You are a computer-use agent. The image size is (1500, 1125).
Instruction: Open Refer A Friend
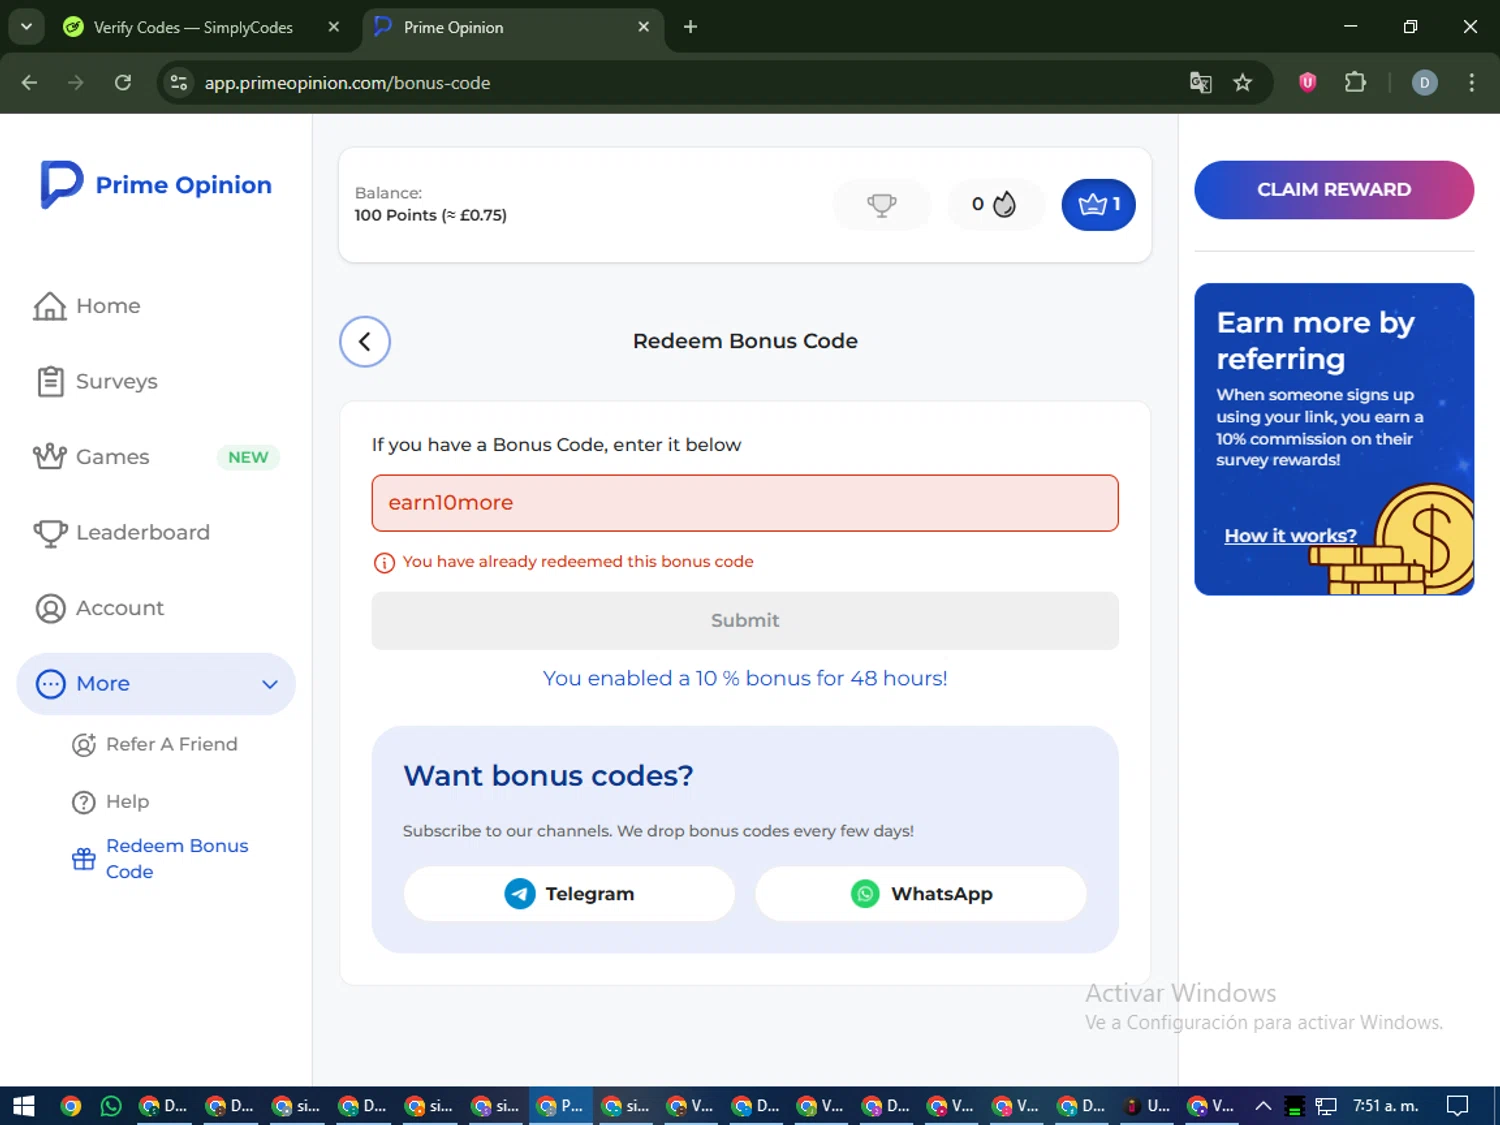click(155, 745)
